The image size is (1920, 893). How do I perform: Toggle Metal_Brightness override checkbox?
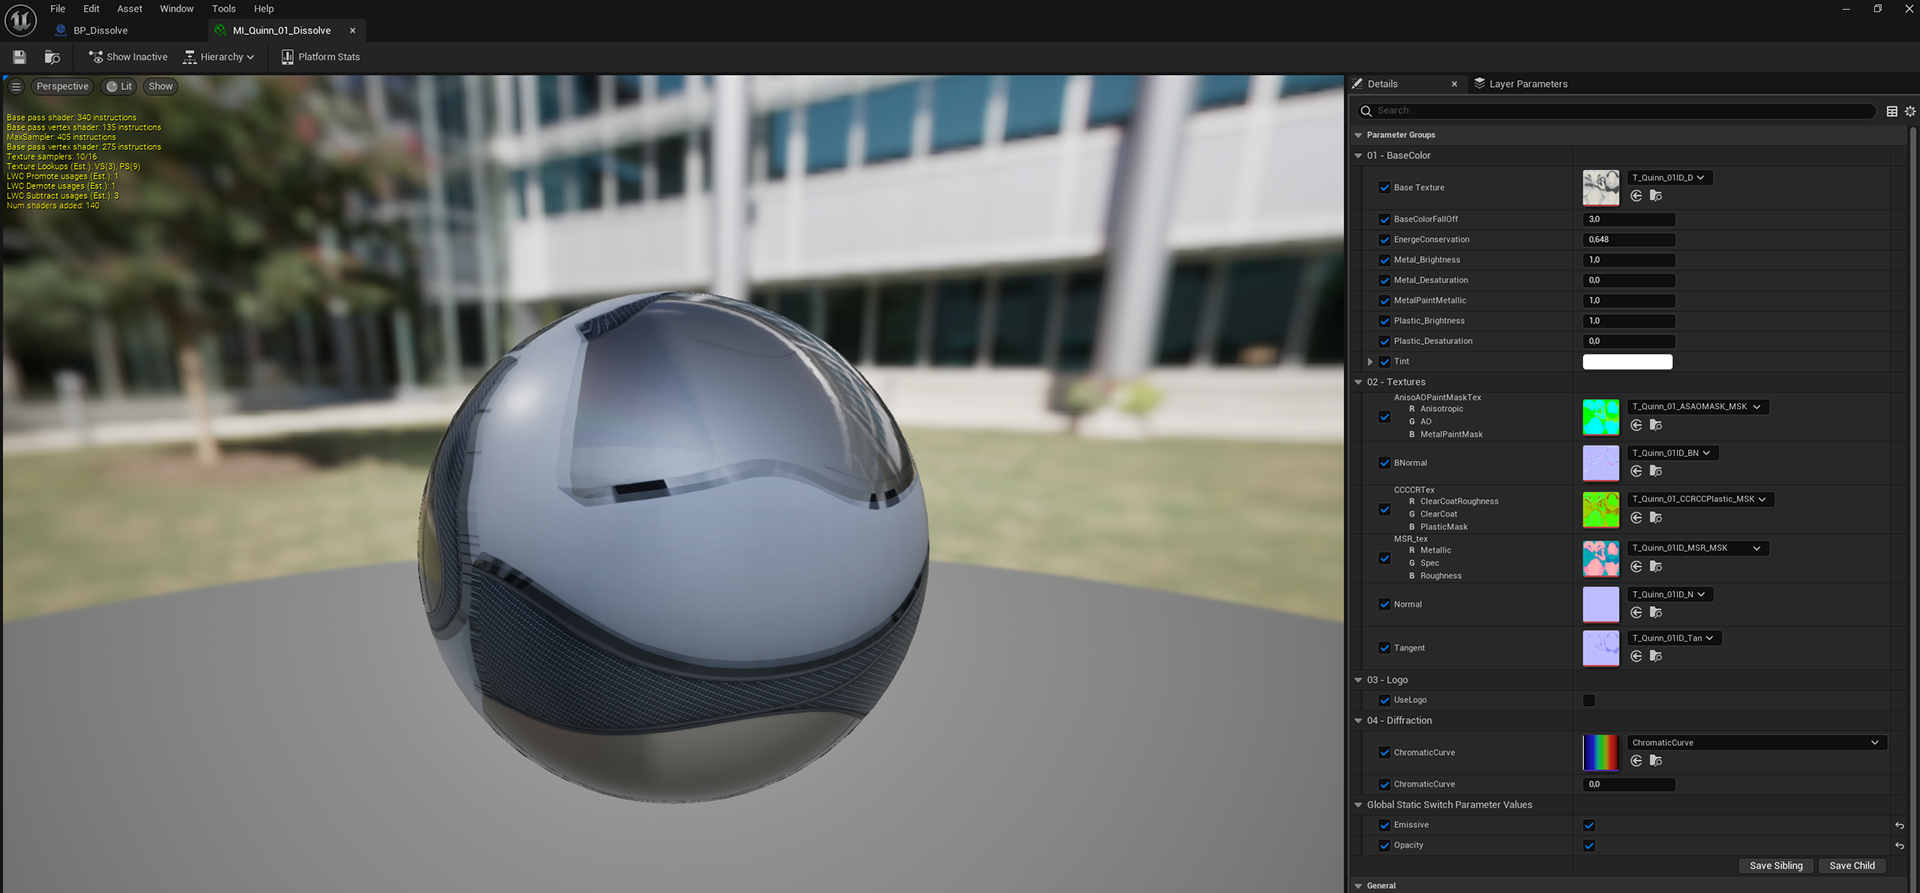[x=1385, y=260]
